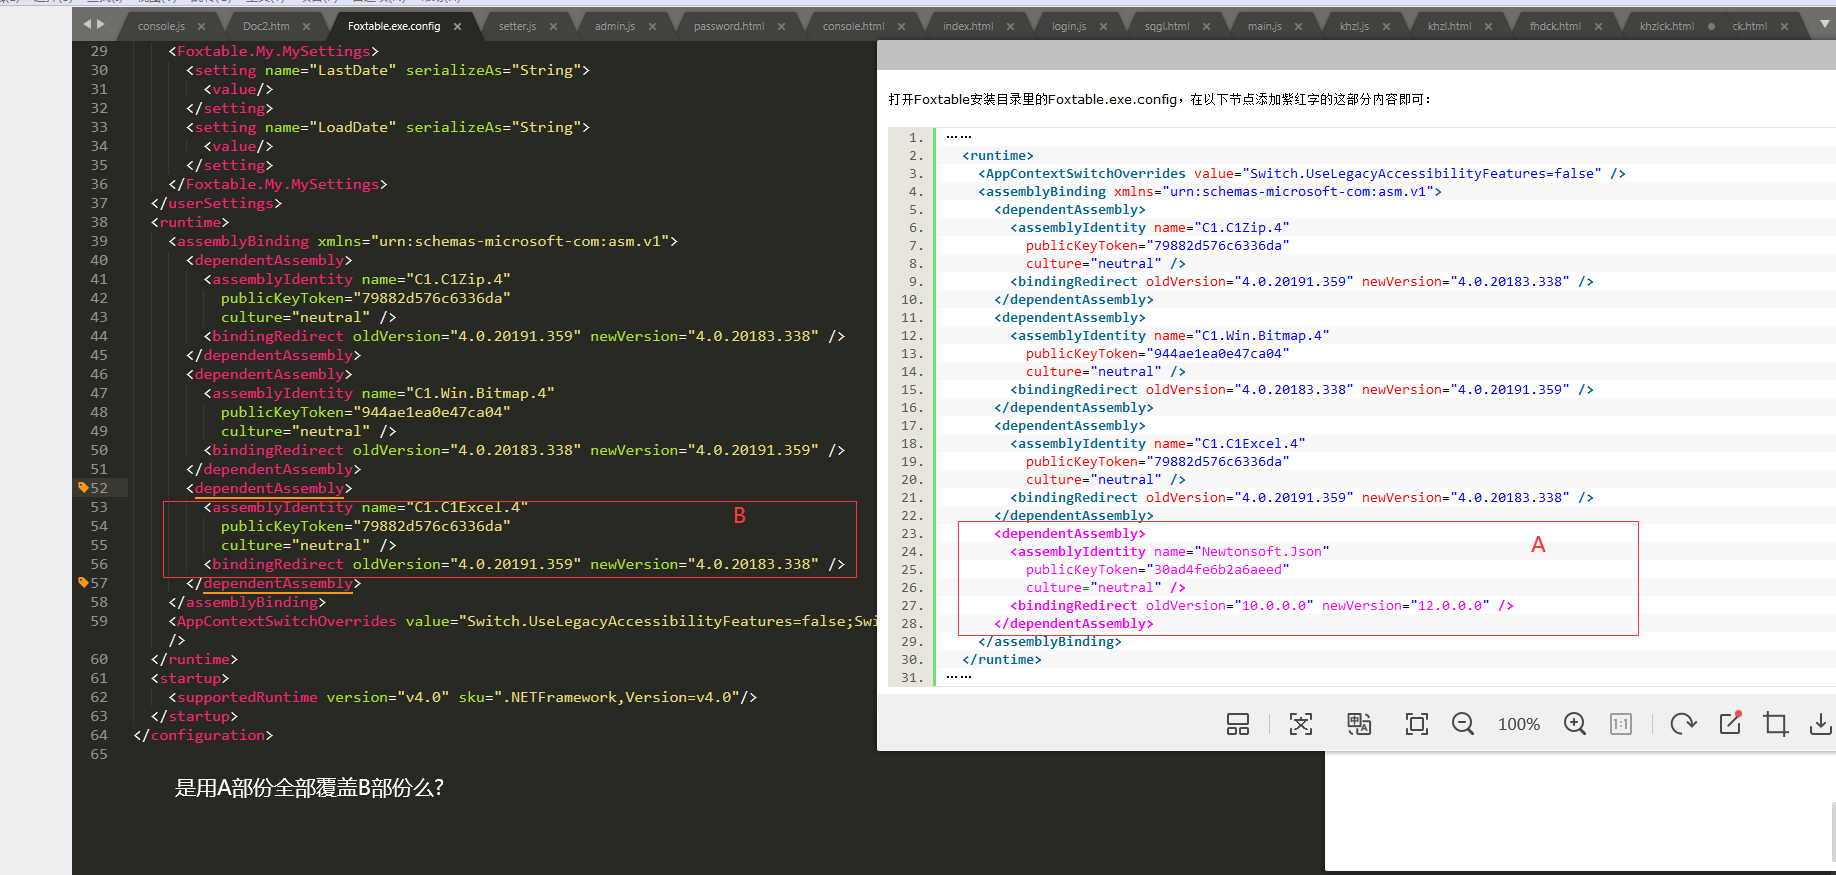Close the main.js tab
This screenshot has height=875, width=1836.
(1299, 27)
